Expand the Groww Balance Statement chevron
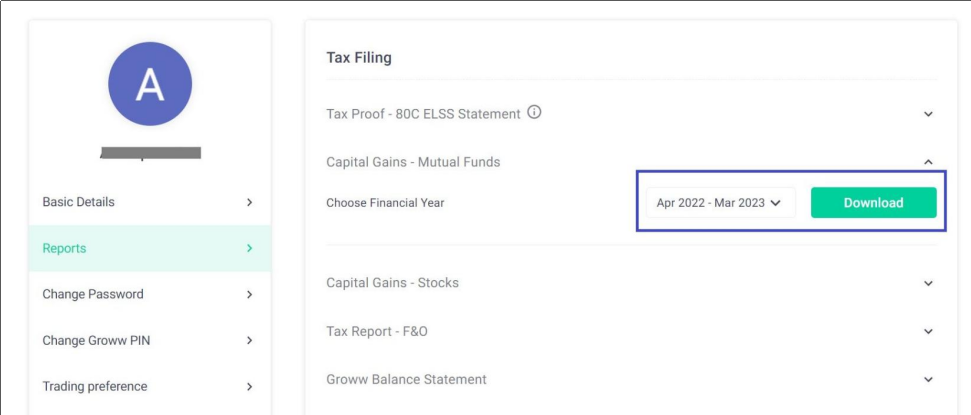This screenshot has height=415, width=971. pyautogui.click(x=928, y=379)
